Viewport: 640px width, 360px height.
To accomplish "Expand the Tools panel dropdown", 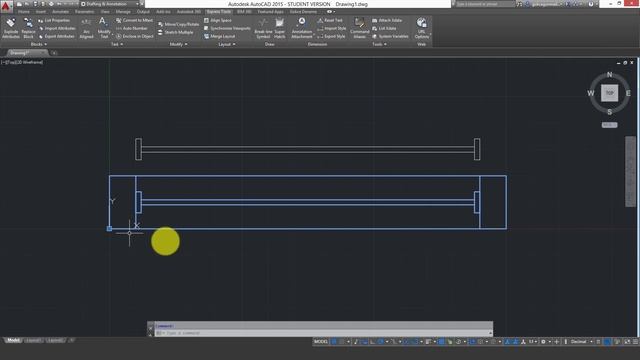I will [379, 44].
